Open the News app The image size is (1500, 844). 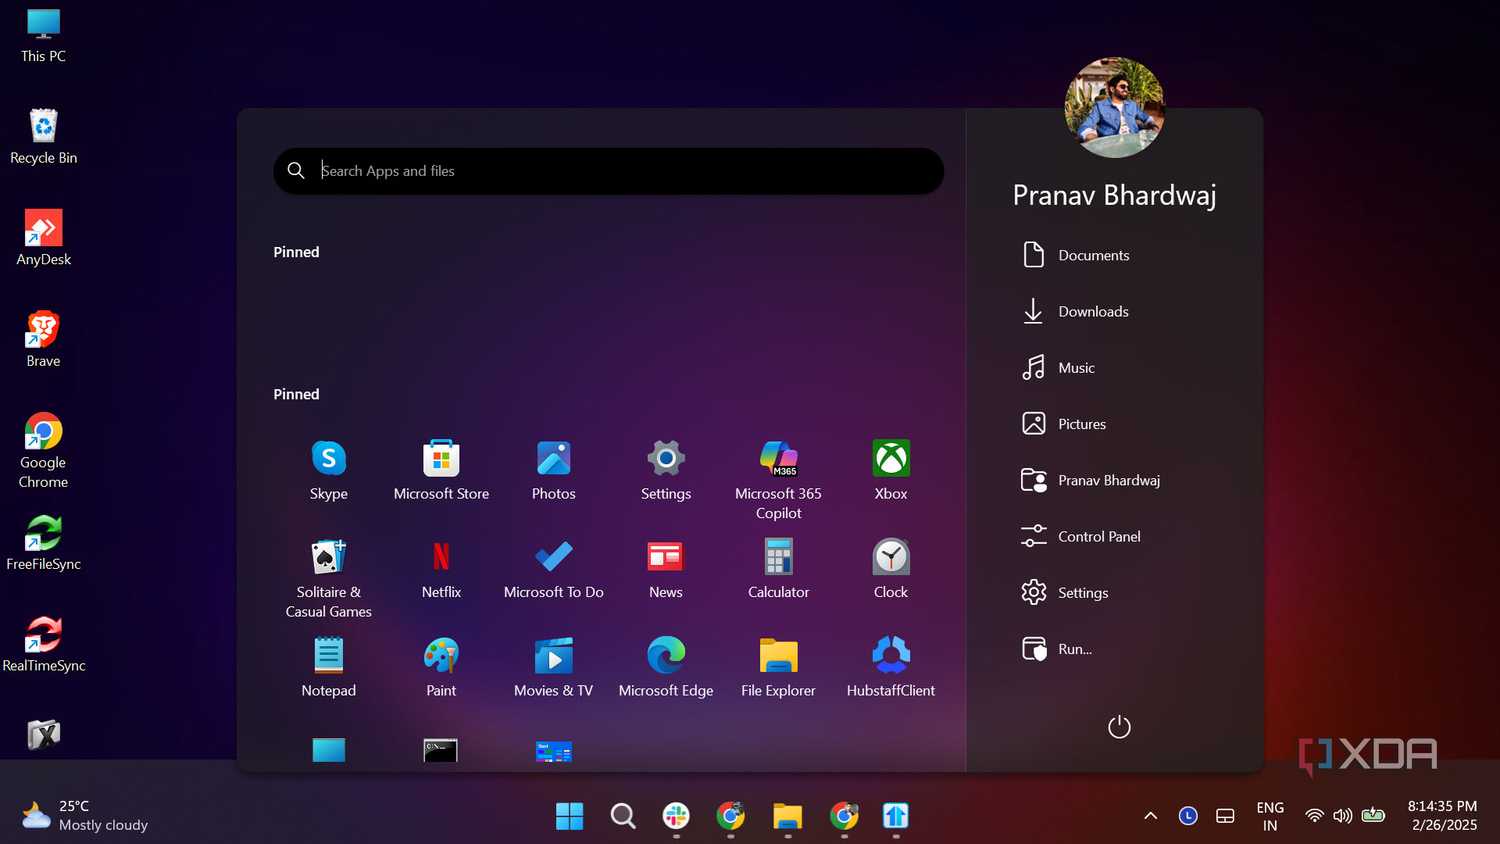click(x=666, y=569)
